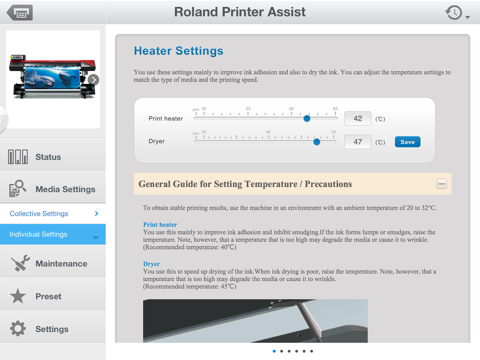Adjust the Dryer slider handle
Screen dimensions: 480x360
pyautogui.click(x=317, y=142)
